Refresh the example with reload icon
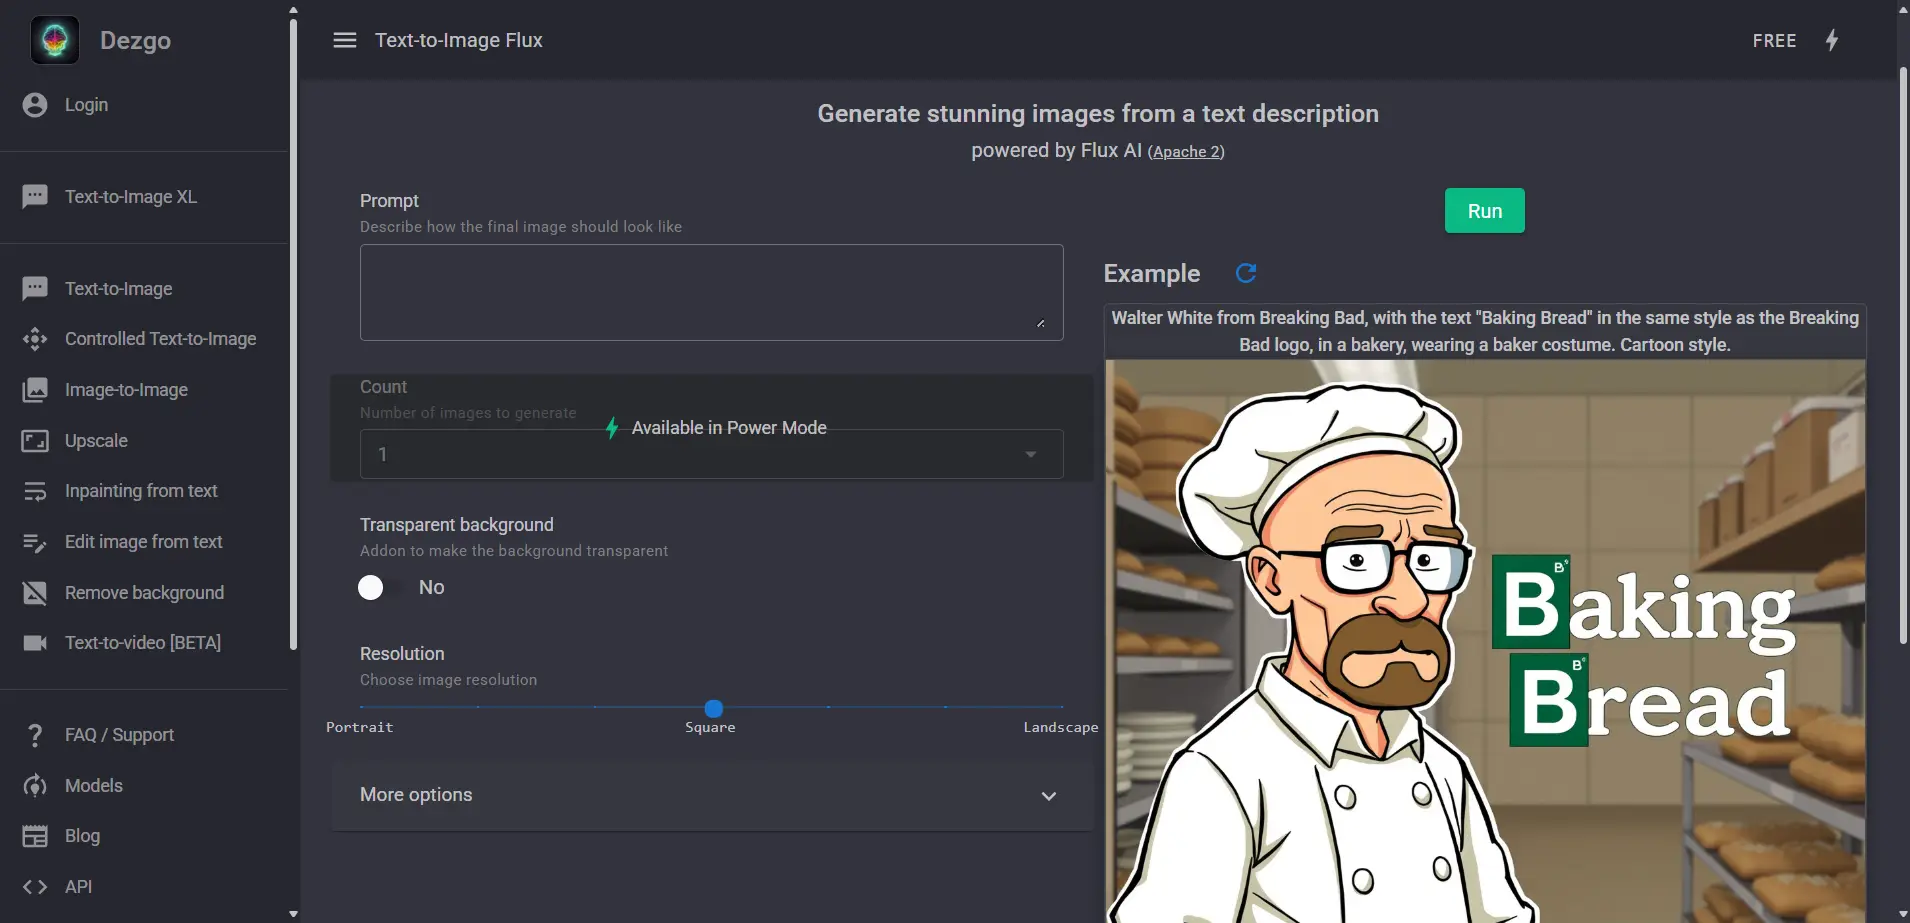Viewport: 1910px width, 923px height. tap(1246, 273)
